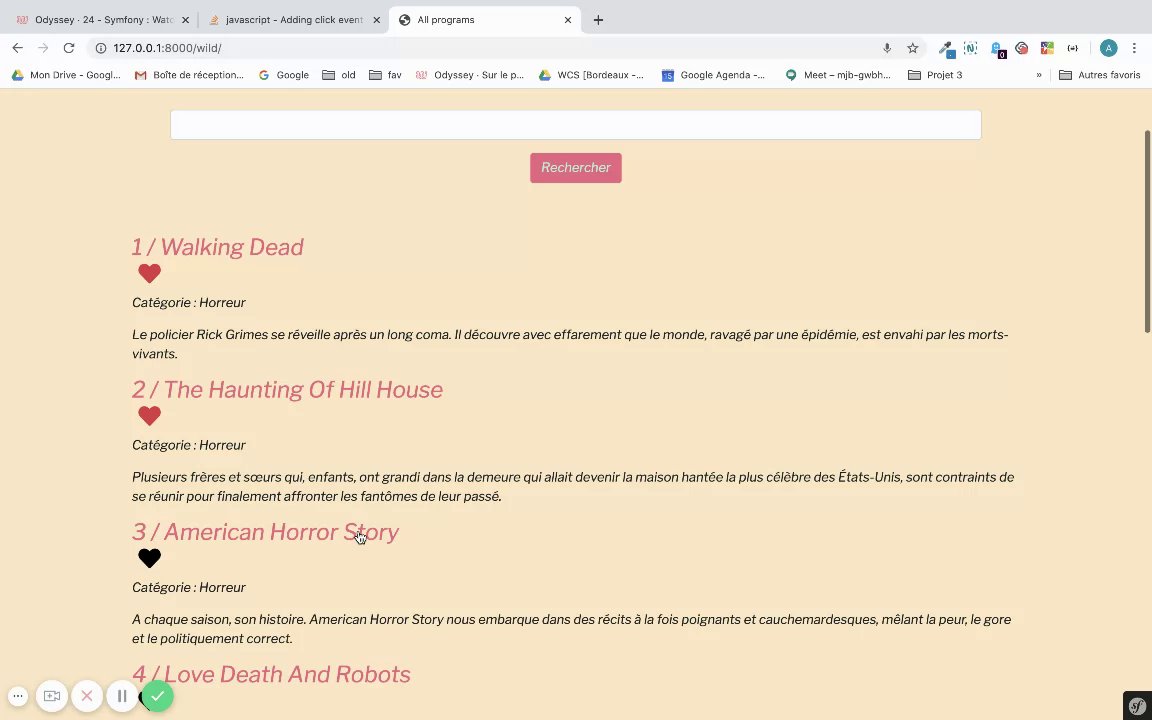Open WCS Bordeaux bookmark
Image resolution: width=1152 pixels, height=720 pixels.
point(591,75)
